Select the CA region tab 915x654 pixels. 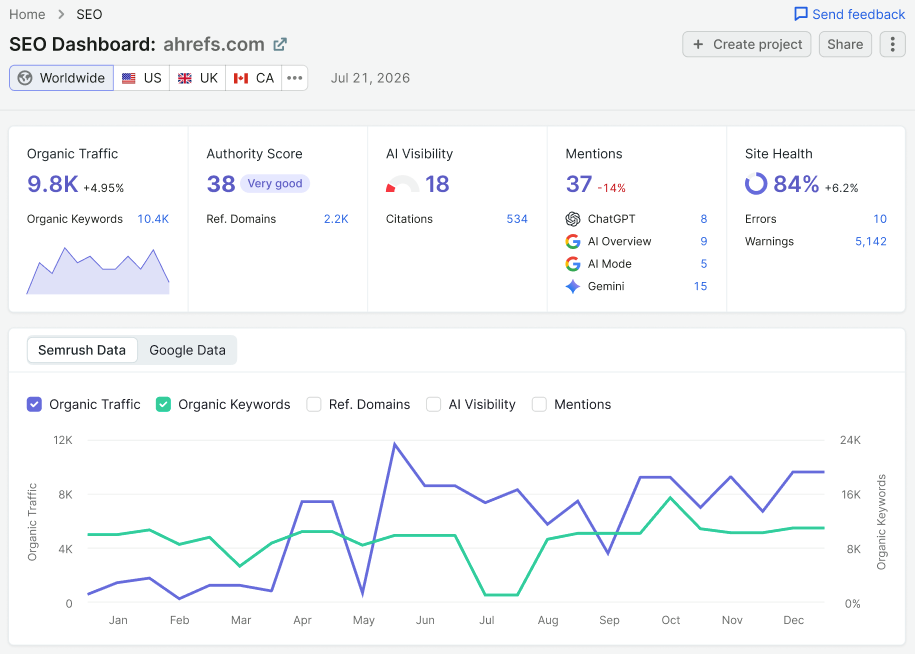tap(254, 78)
